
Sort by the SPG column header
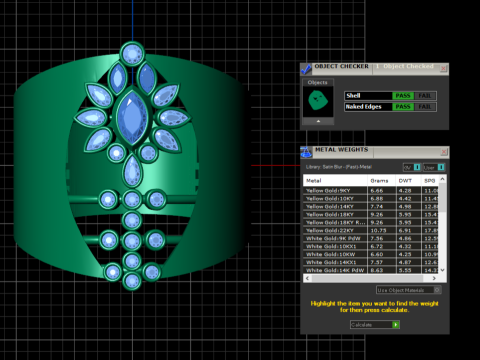pyautogui.click(x=430, y=181)
